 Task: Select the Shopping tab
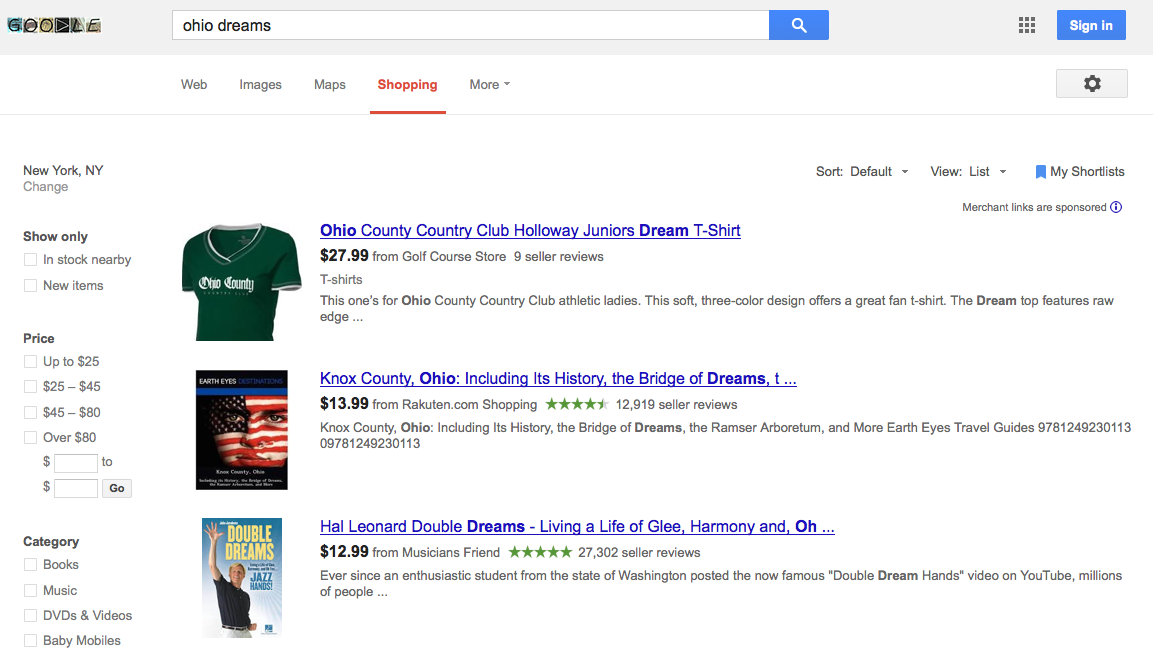(x=407, y=85)
